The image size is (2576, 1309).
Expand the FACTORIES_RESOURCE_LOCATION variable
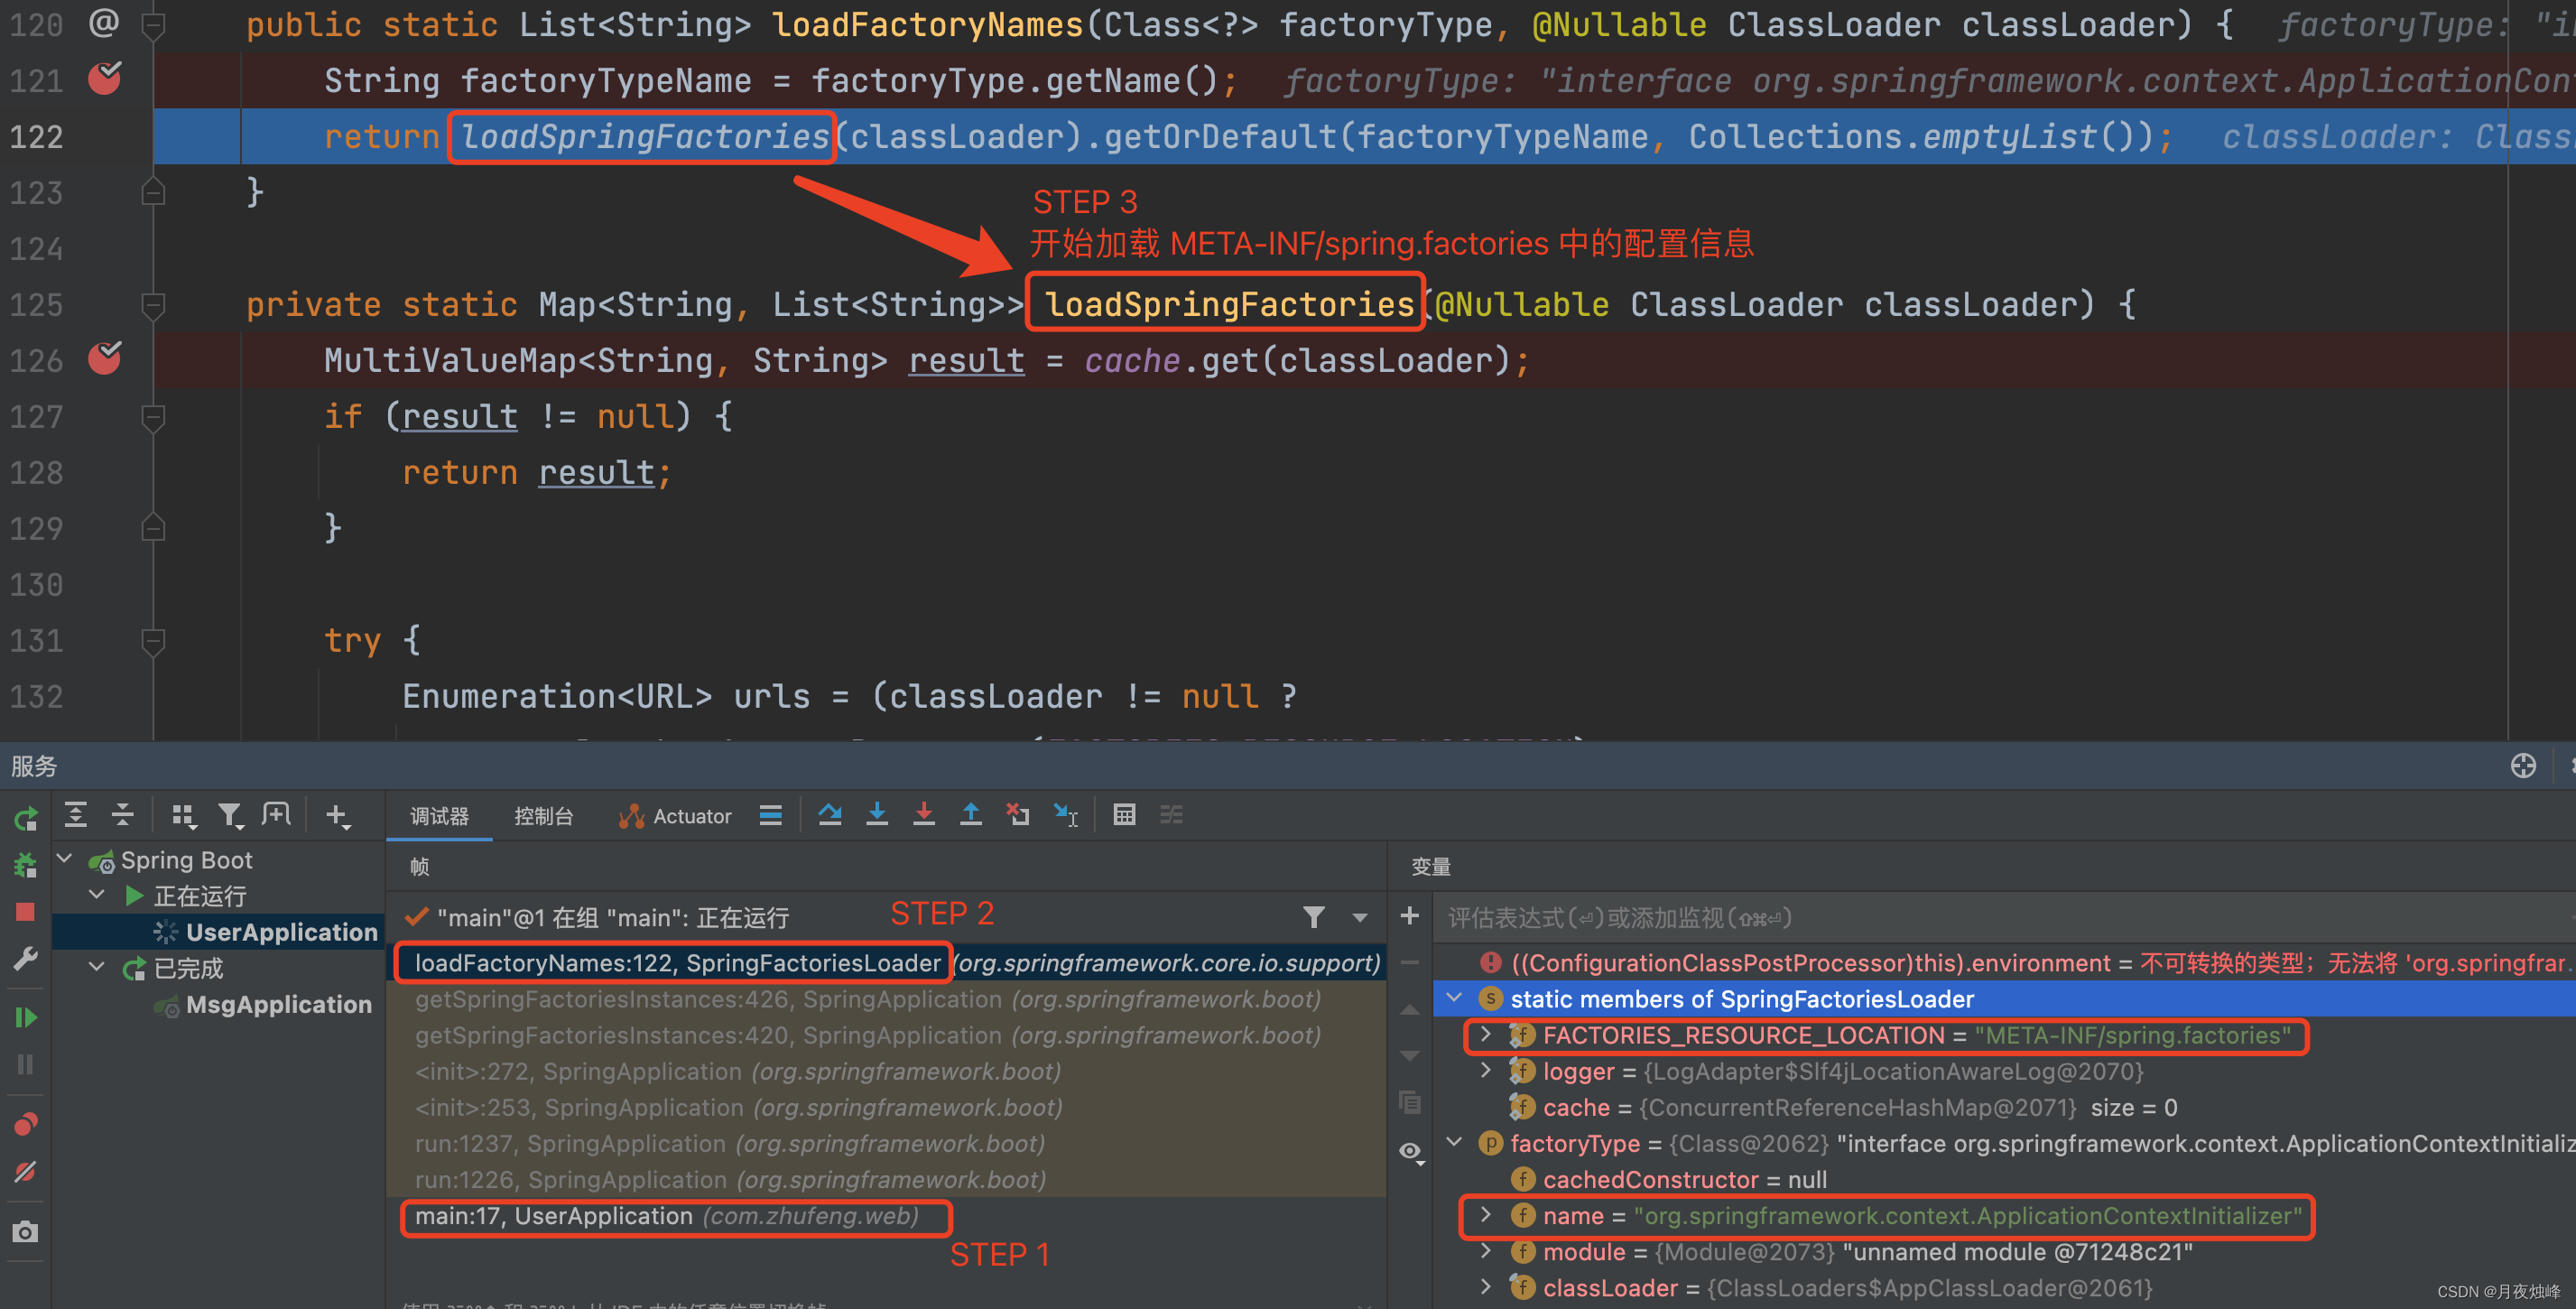[1486, 1035]
